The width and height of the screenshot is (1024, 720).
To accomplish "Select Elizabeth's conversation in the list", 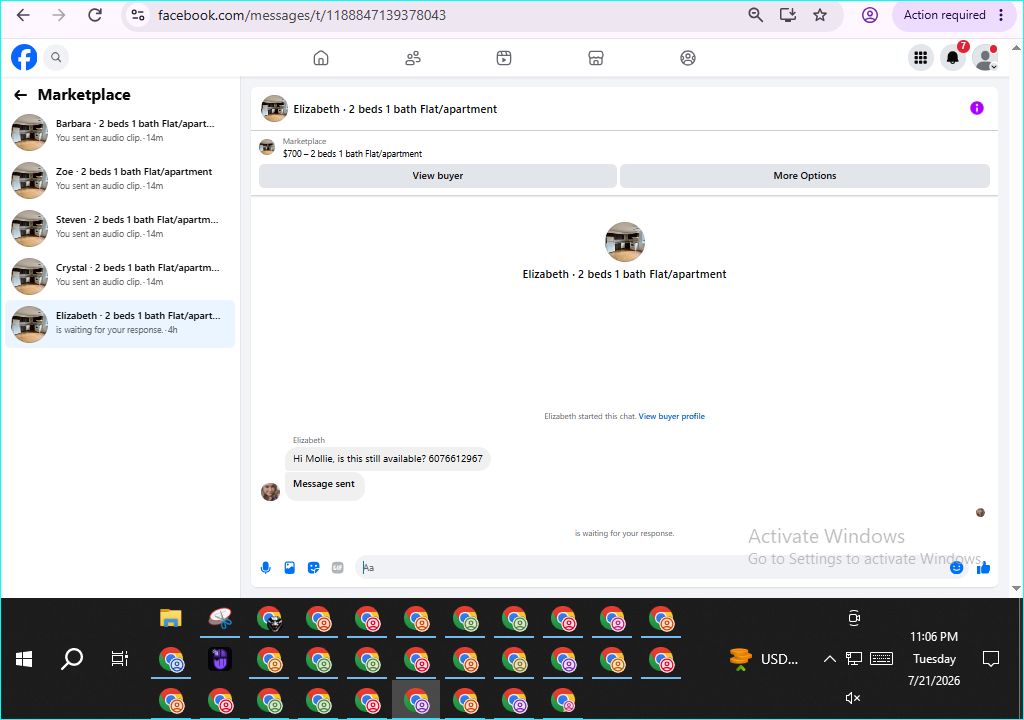I will (120, 324).
